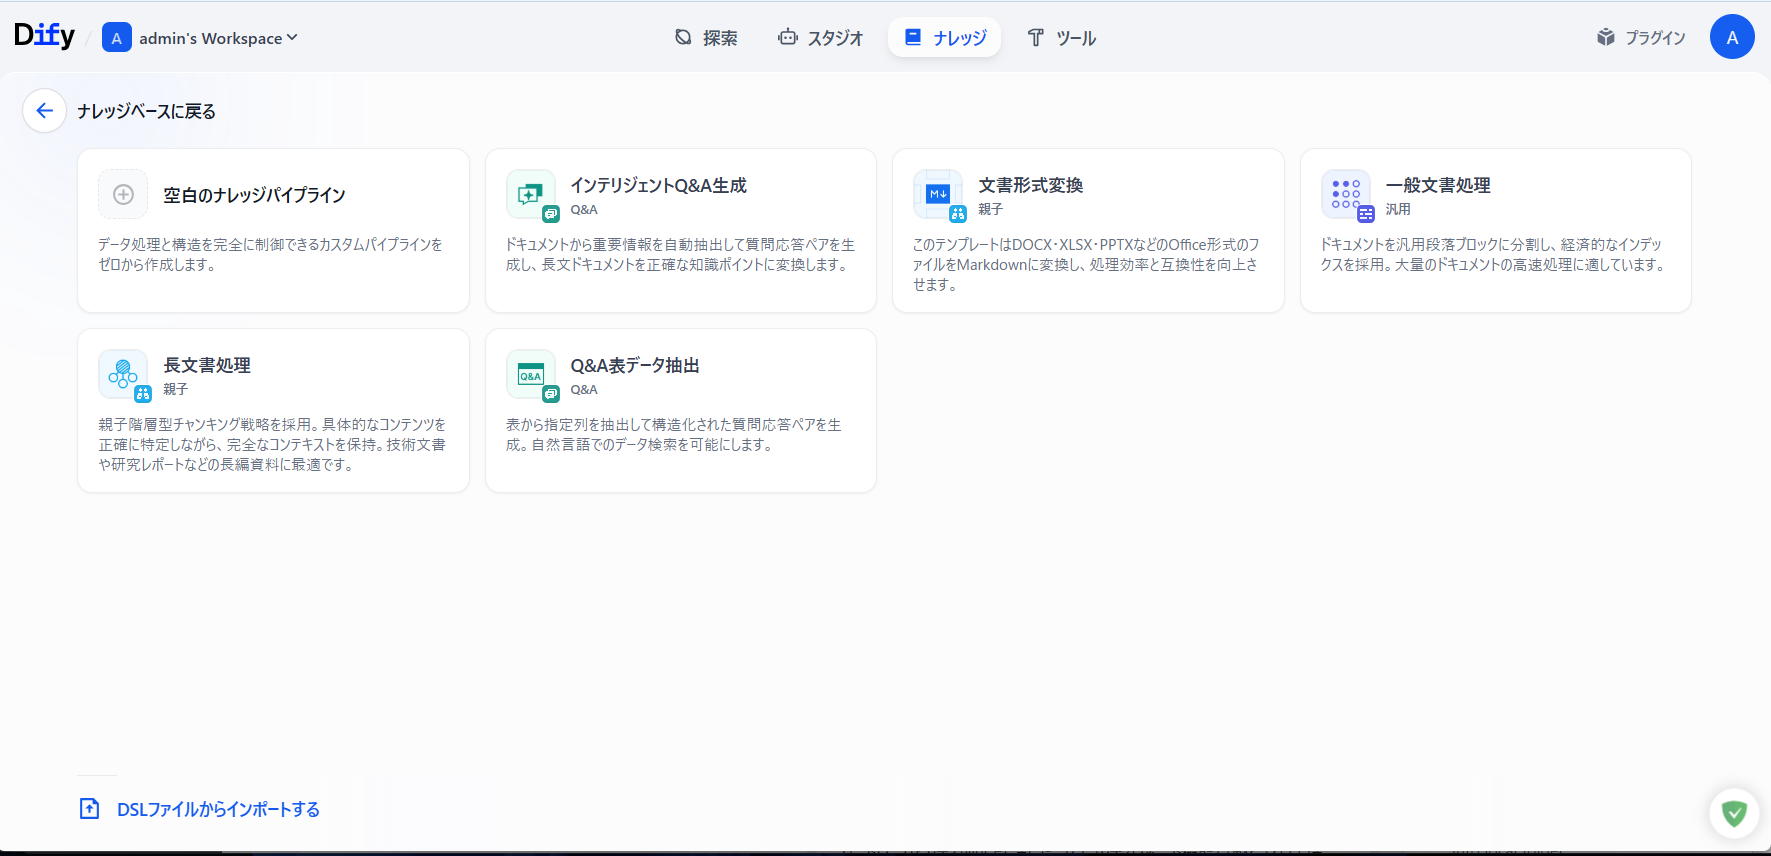Select the 空白のナレッジパイプライン card
The width and height of the screenshot is (1771, 856).
click(273, 231)
